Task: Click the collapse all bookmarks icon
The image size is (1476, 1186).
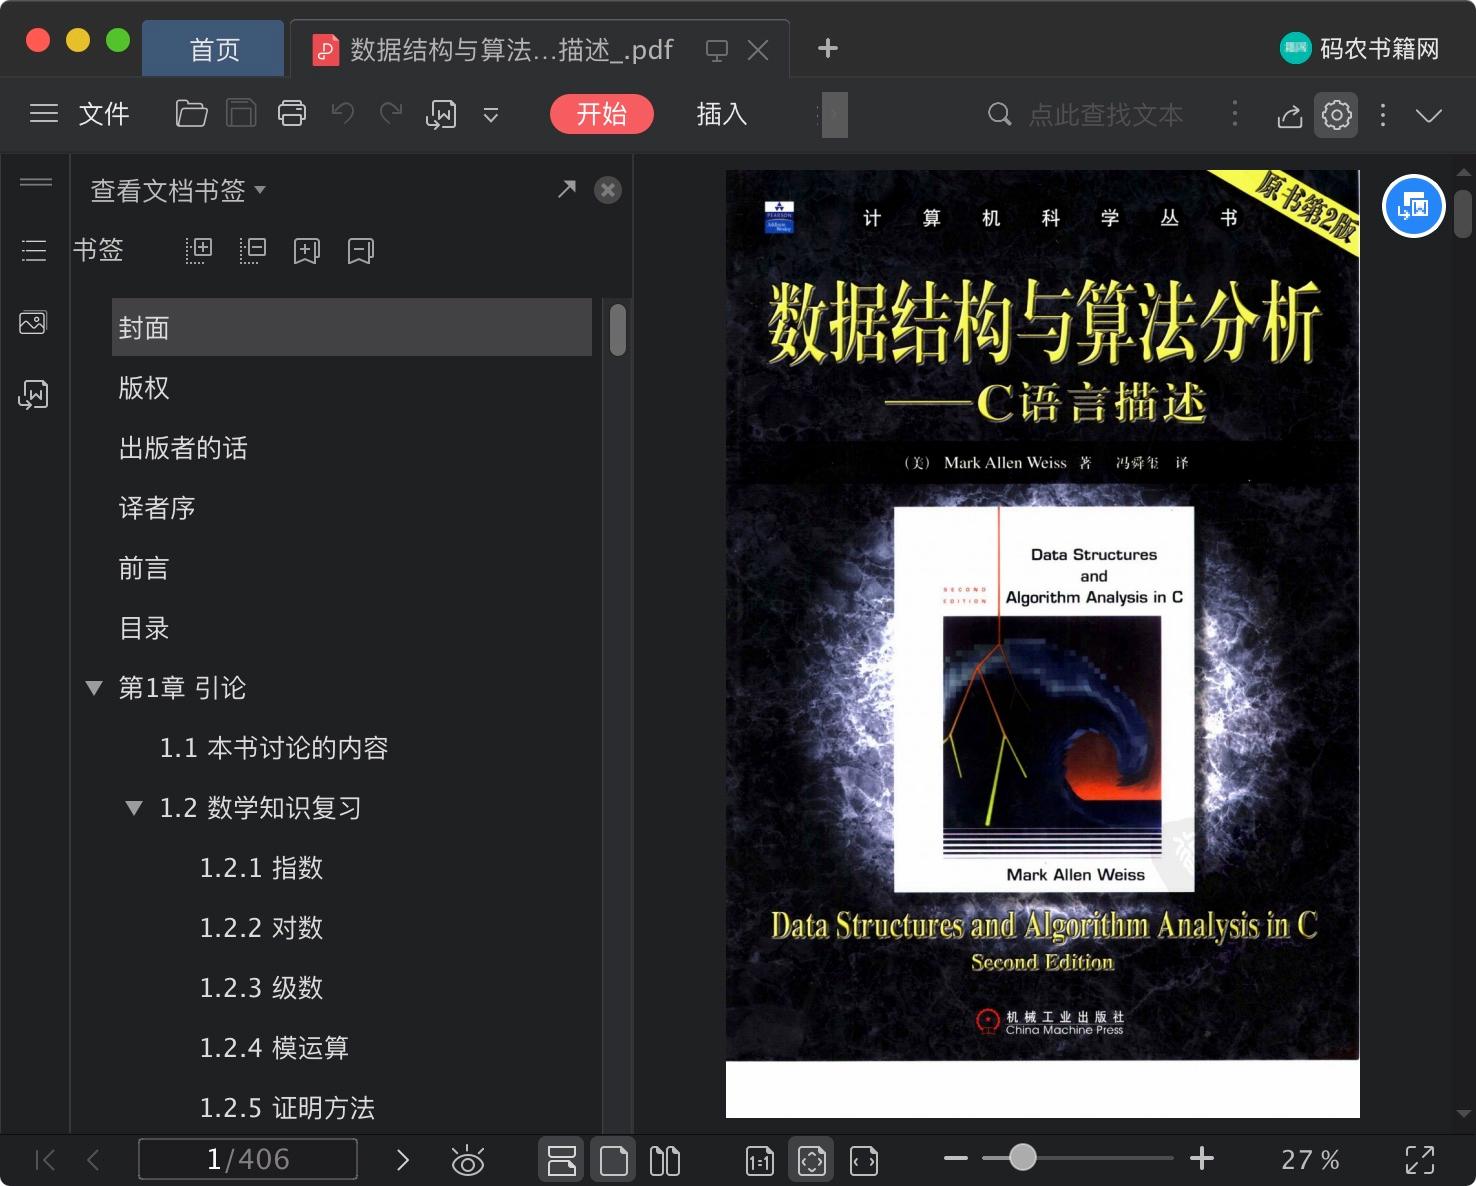Action: [x=253, y=251]
